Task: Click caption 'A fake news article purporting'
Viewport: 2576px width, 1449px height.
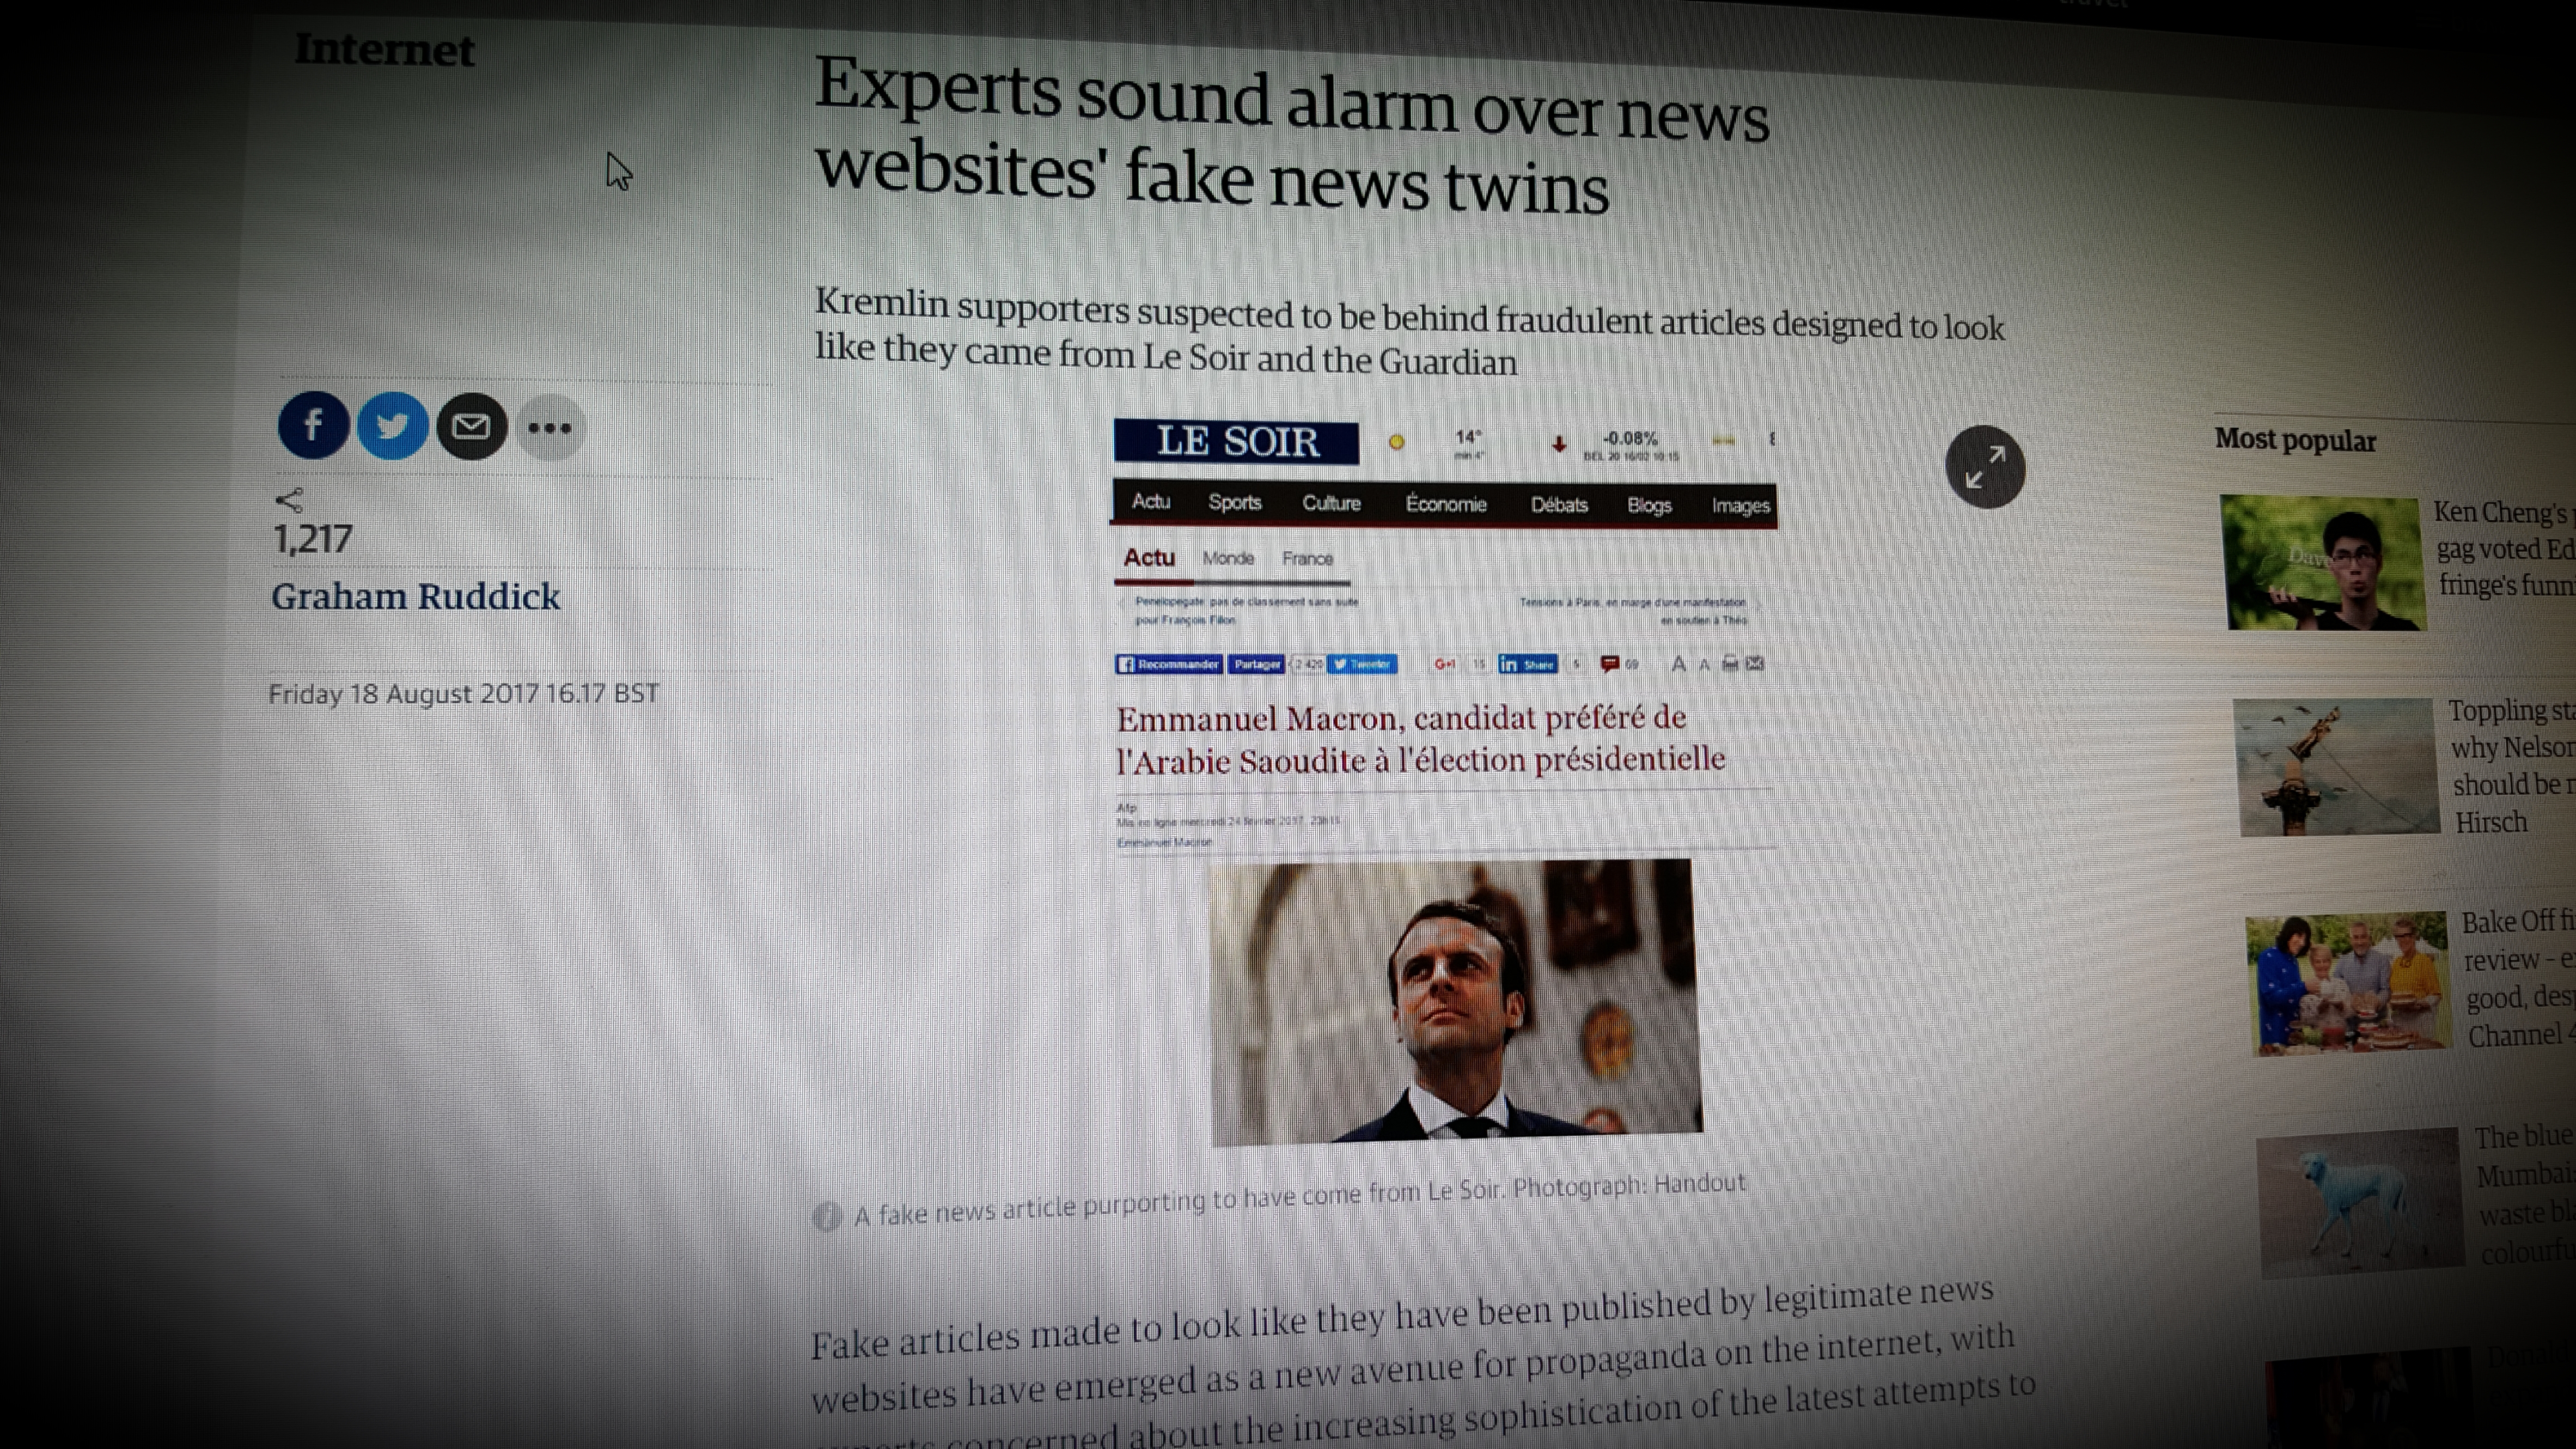Action: [1299, 1200]
